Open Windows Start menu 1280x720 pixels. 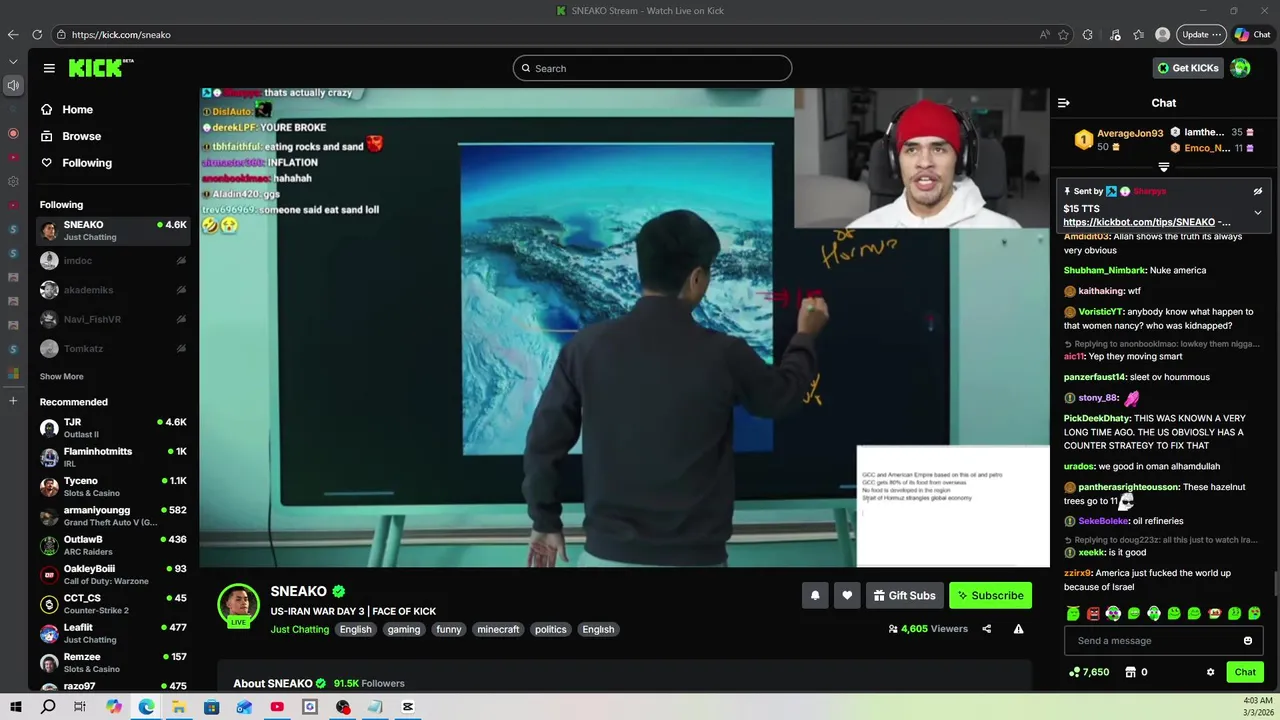coord(16,707)
